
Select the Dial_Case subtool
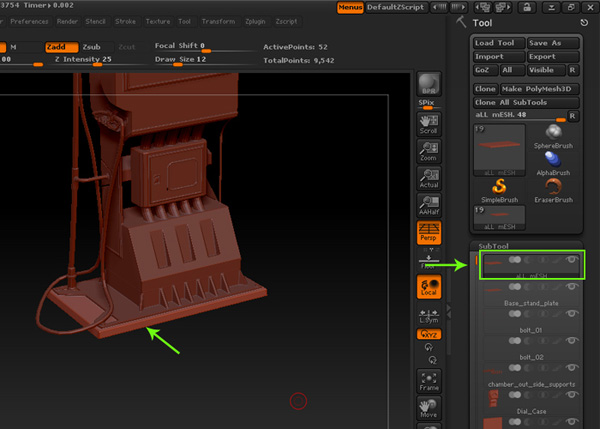pos(531,403)
